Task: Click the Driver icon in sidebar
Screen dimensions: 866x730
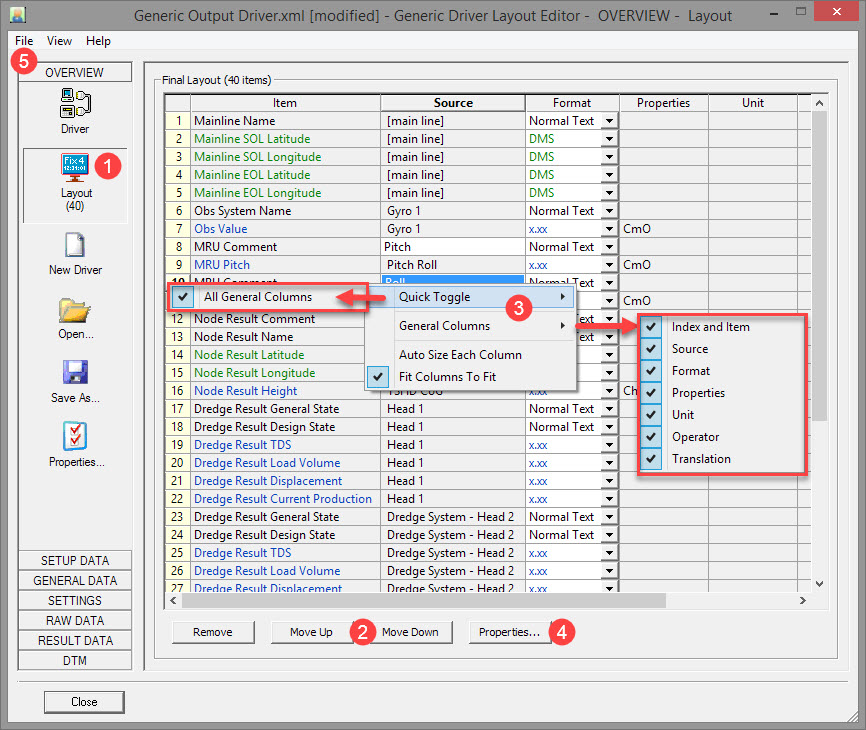Action: (75, 103)
